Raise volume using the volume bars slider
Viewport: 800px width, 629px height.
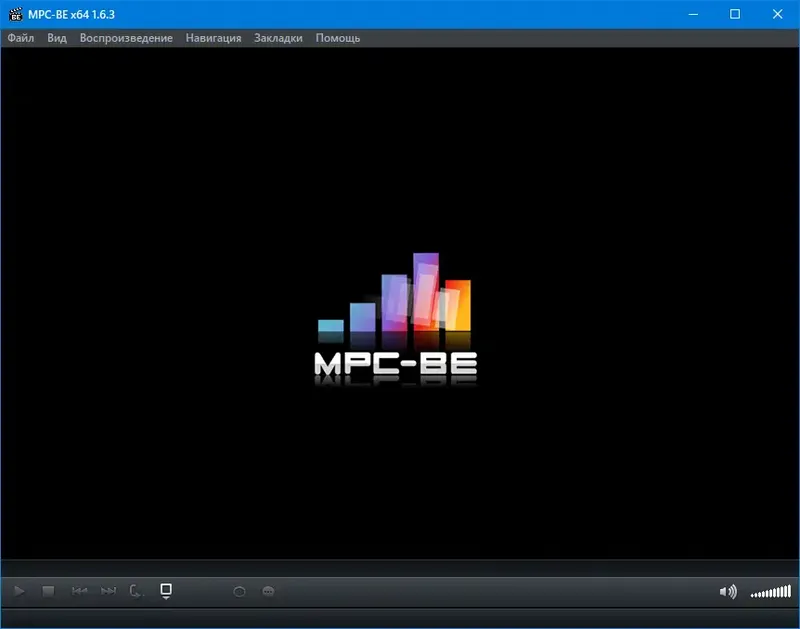[x=770, y=592]
